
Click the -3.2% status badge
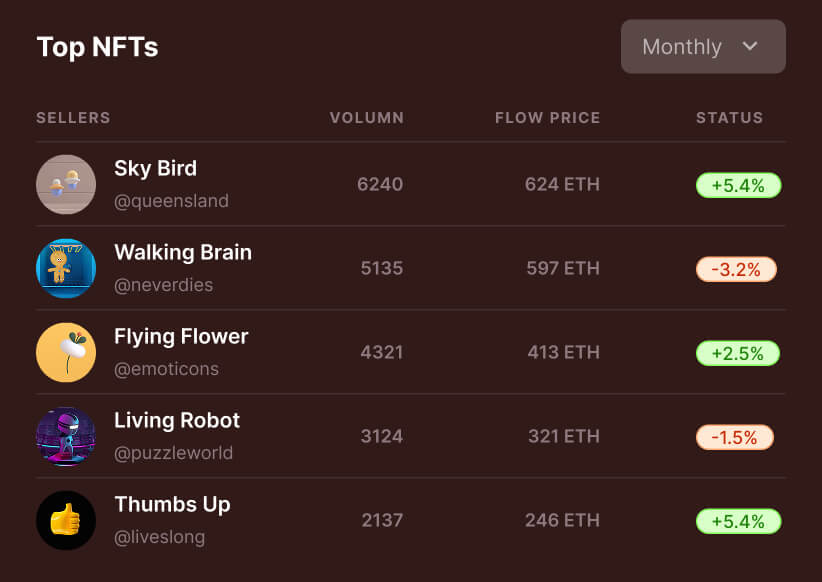click(x=736, y=269)
